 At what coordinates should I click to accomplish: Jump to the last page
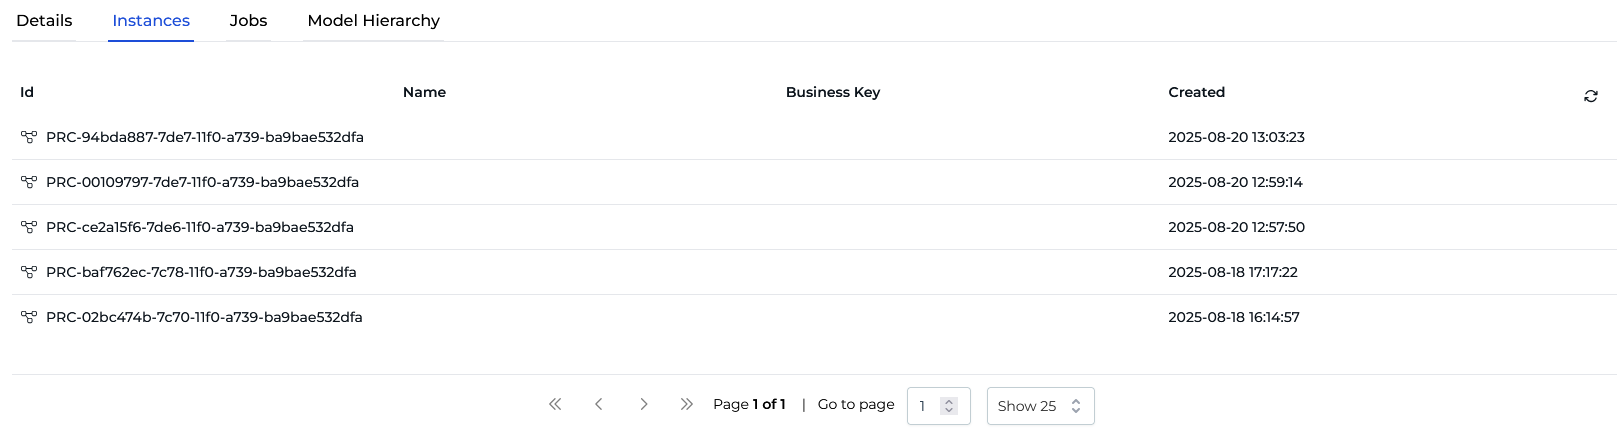tap(686, 404)
